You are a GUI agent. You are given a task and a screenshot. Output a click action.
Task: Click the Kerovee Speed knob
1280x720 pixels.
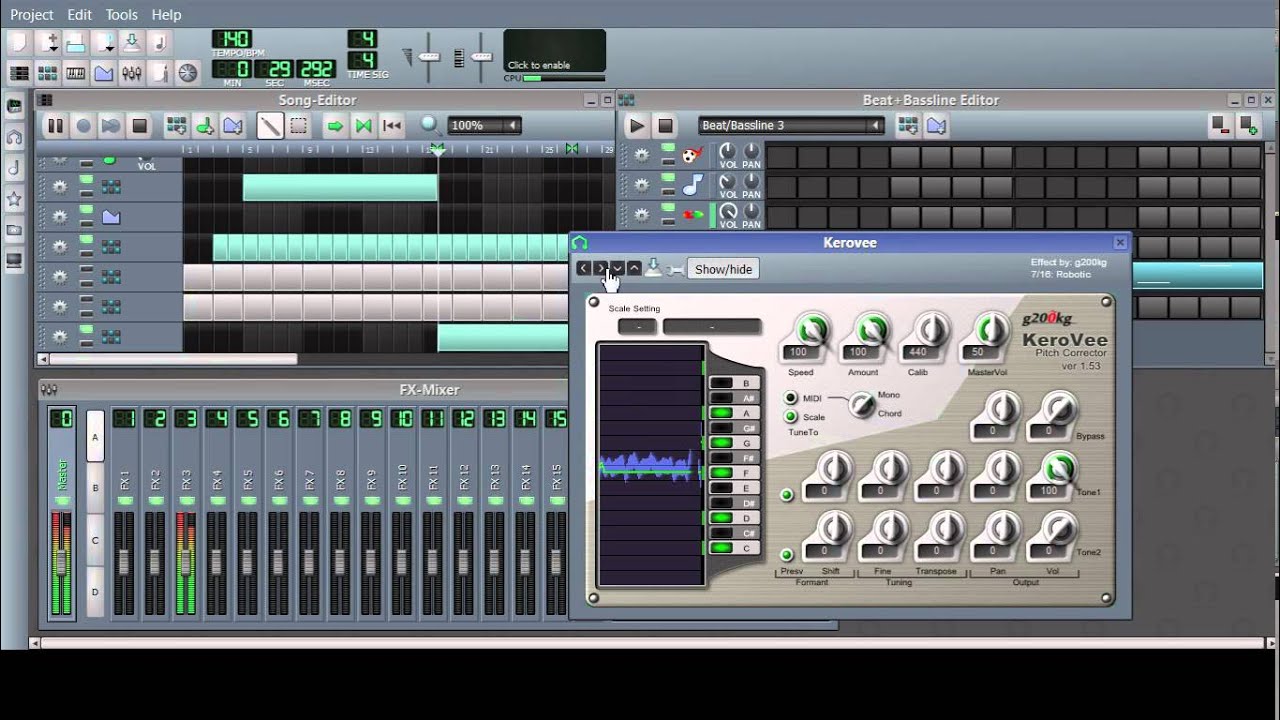click(811, 331)
